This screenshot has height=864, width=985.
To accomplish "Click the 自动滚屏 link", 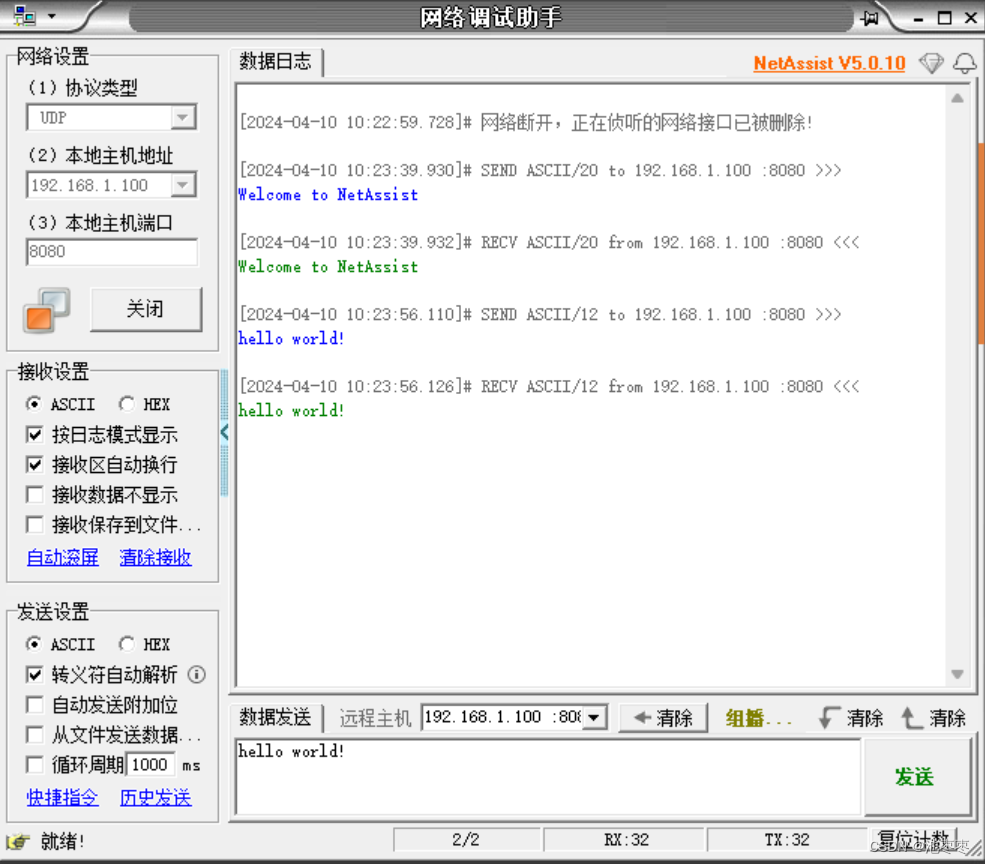I will [63, 557].
